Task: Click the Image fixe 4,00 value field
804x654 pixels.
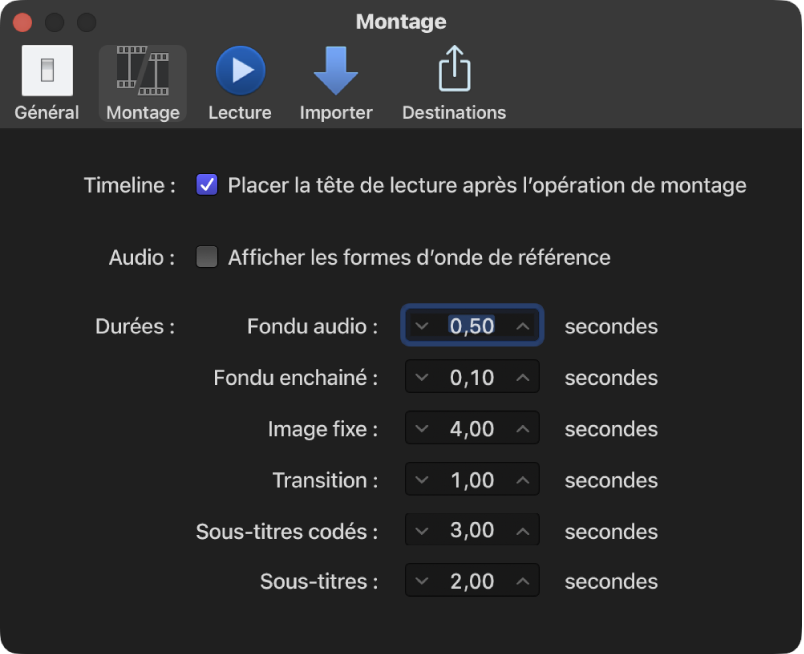Action: click(472, 429)
